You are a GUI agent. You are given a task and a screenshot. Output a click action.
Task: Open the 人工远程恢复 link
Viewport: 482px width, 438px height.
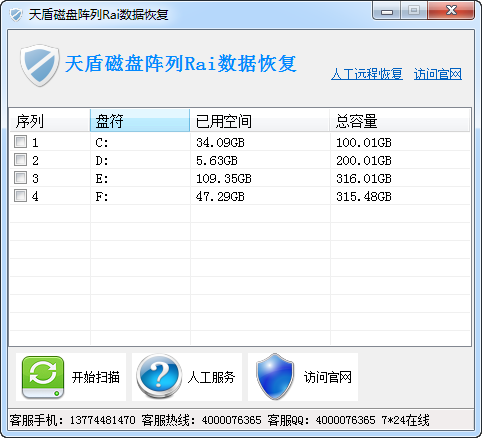367,74
